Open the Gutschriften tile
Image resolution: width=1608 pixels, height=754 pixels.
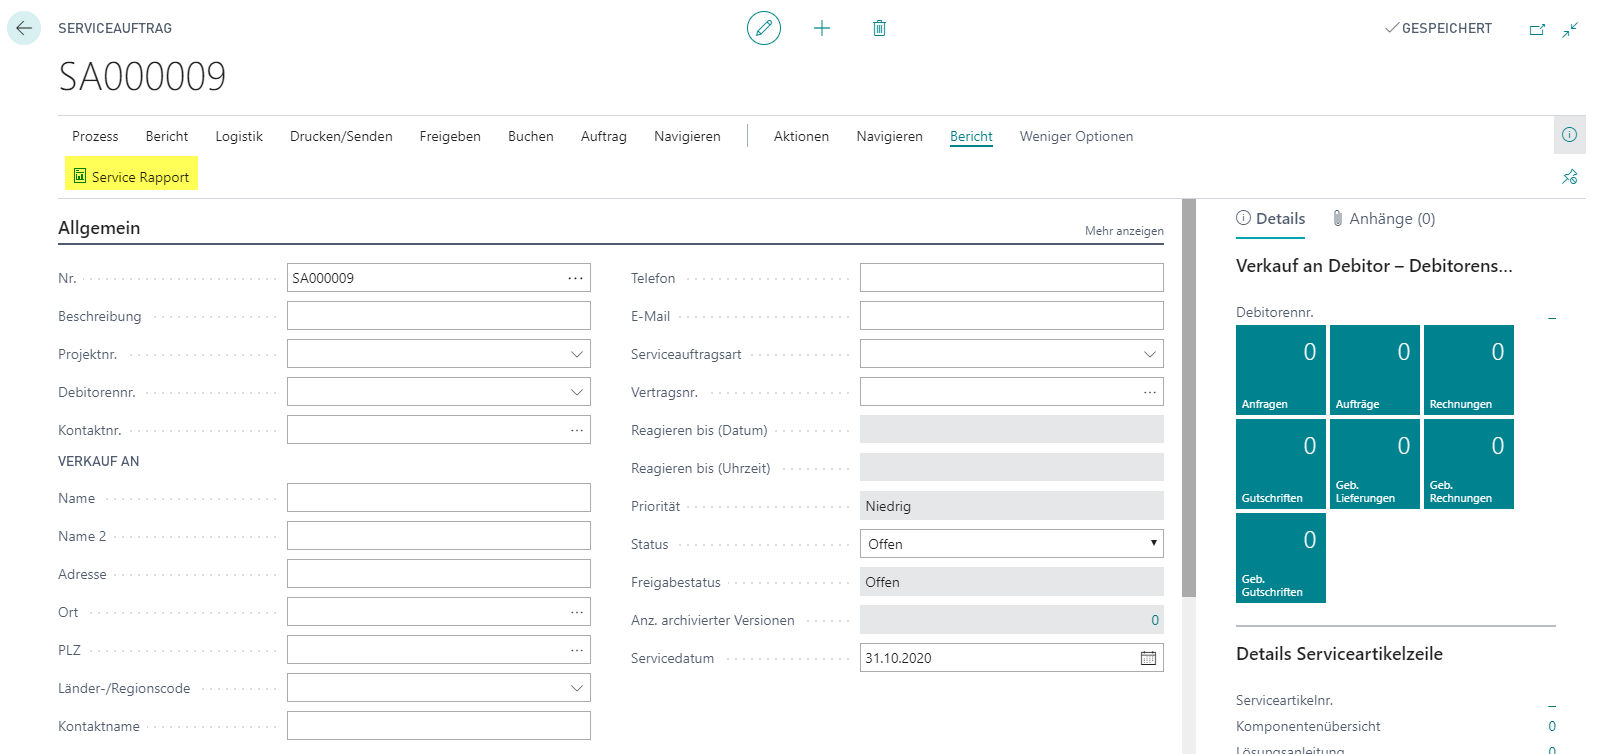pos(1281,464)
